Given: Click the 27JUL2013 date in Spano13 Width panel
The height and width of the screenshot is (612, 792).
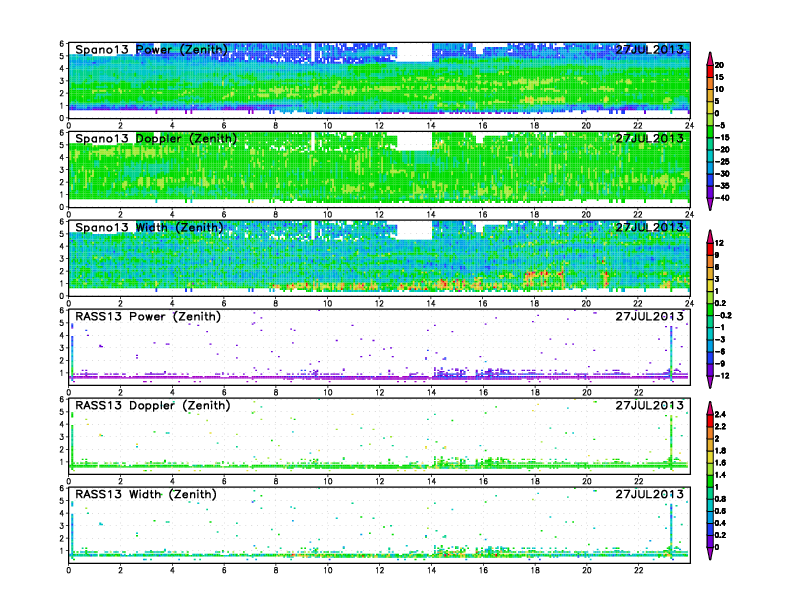Looking at the screenshot, I should (x=649, y=227).
